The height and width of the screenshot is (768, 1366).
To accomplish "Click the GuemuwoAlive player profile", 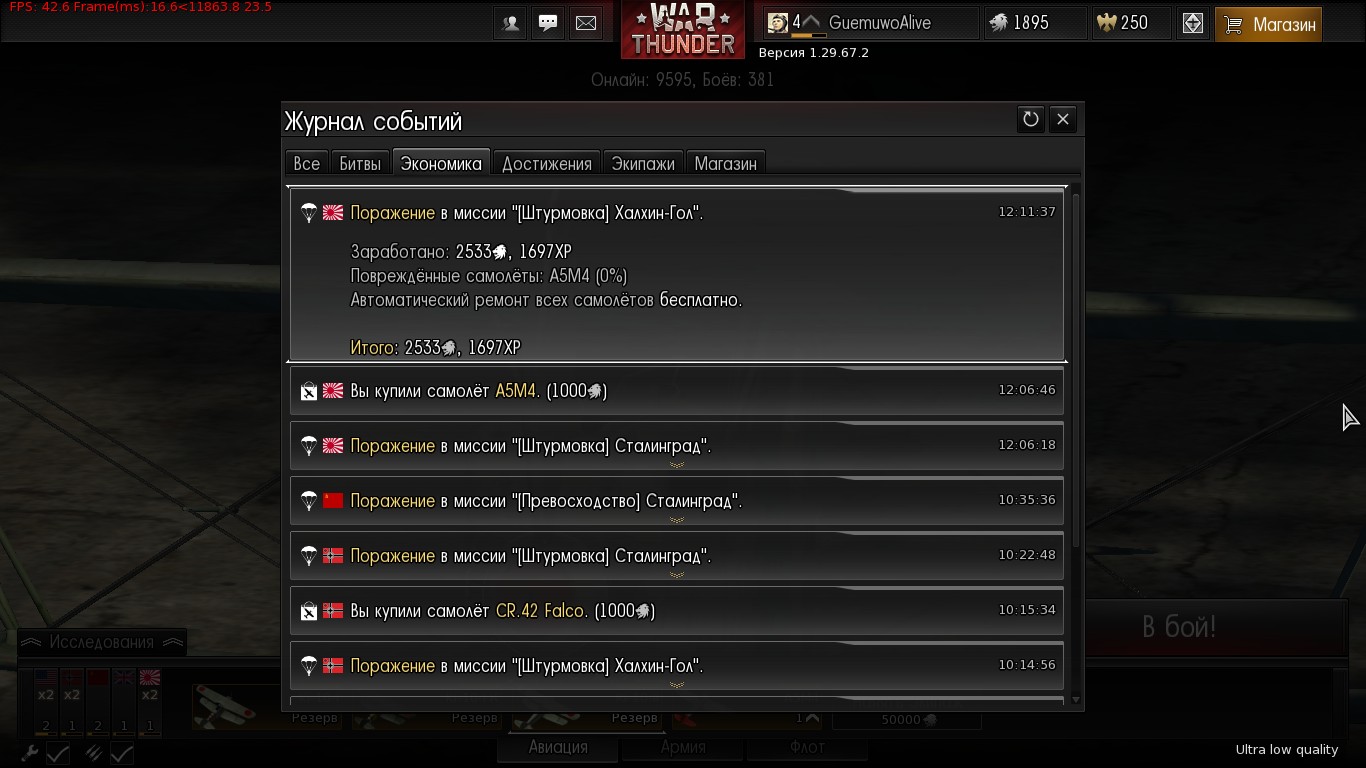I will point(870,23).
